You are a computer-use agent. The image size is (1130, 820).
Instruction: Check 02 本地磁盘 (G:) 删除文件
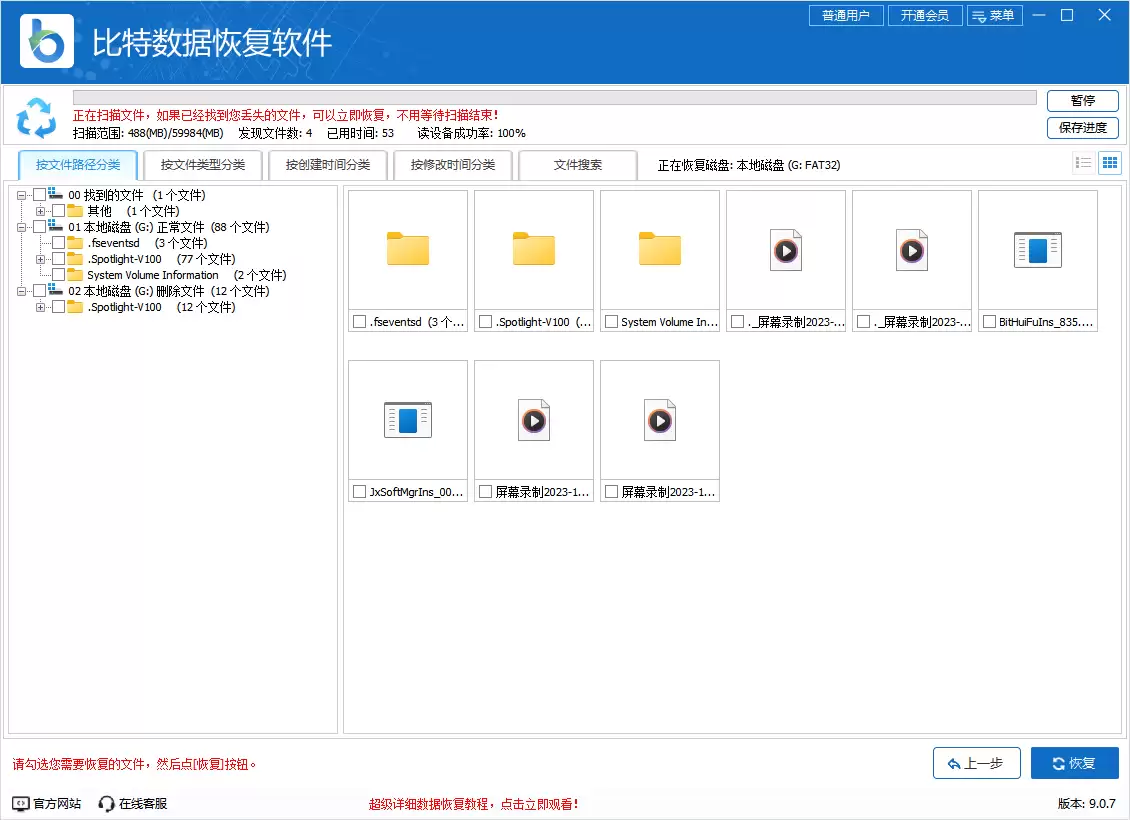40,291
